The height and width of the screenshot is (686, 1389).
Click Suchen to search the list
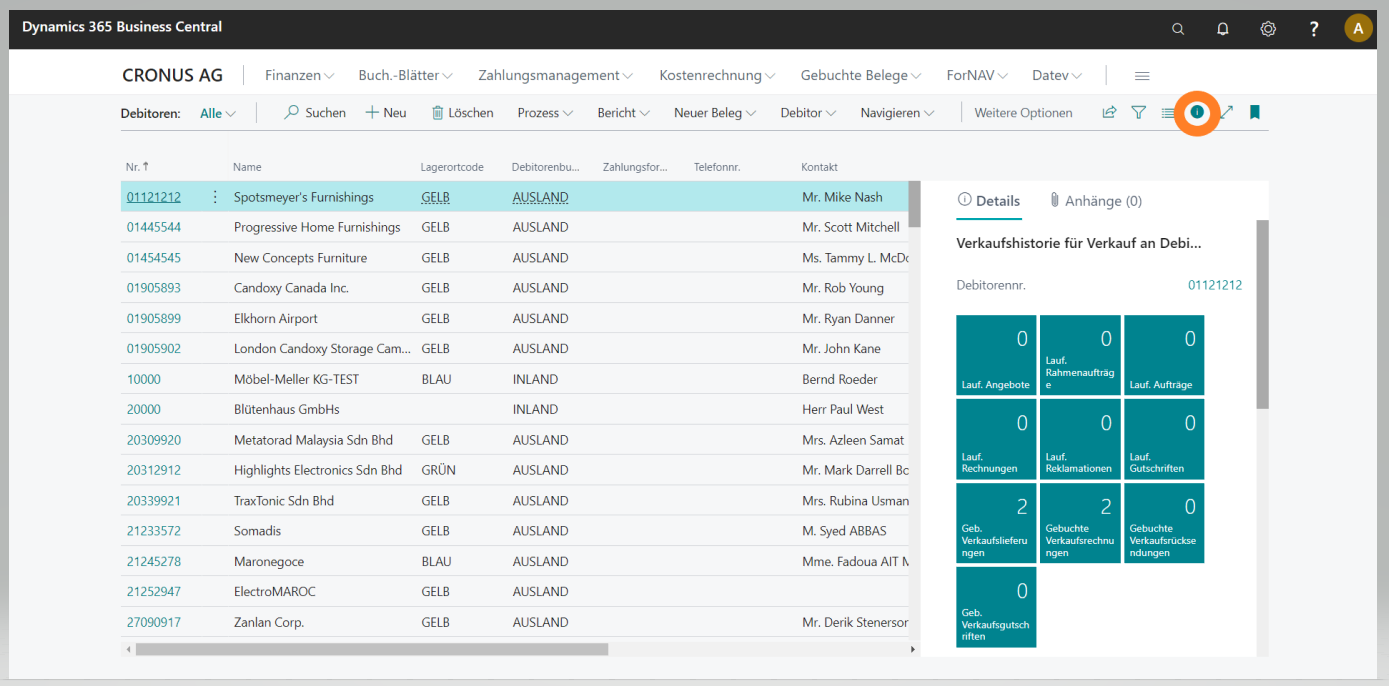point(315,113)
